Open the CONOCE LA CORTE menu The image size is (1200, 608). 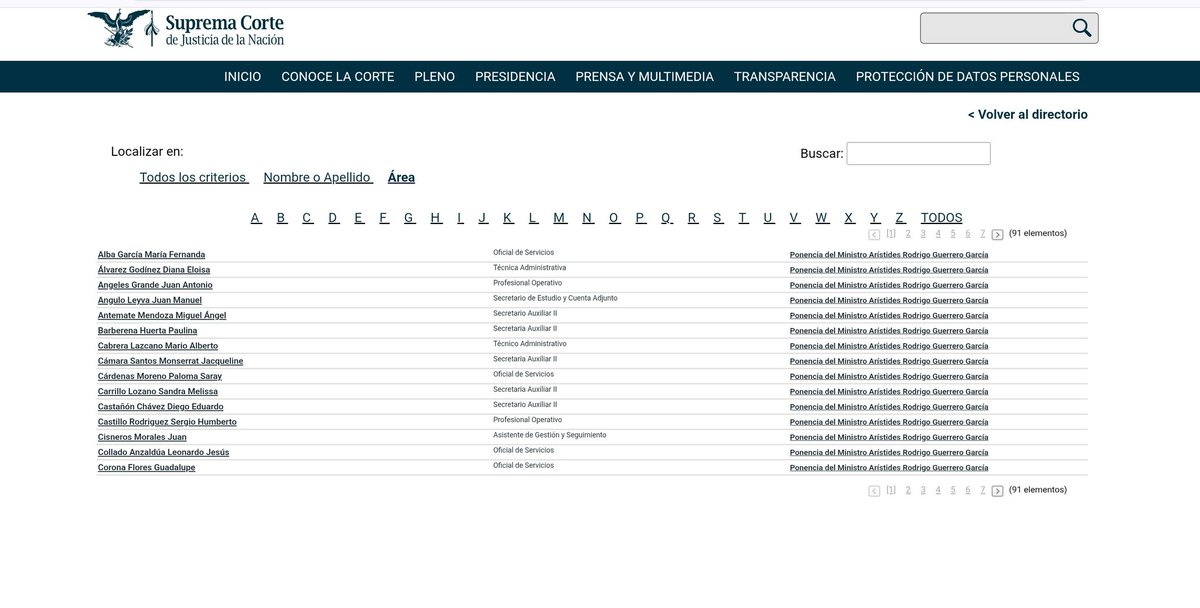[x=338, y=77]
